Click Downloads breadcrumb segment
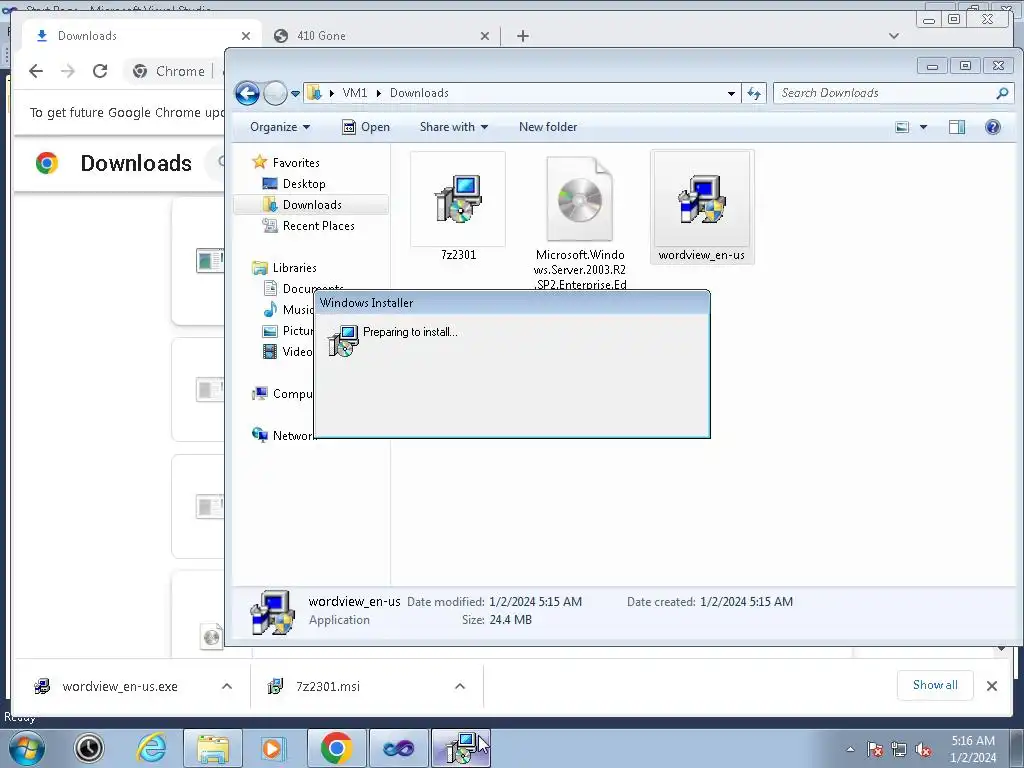Image resolution: width=1024 pixels, height=768 pixels. point(419,93)
